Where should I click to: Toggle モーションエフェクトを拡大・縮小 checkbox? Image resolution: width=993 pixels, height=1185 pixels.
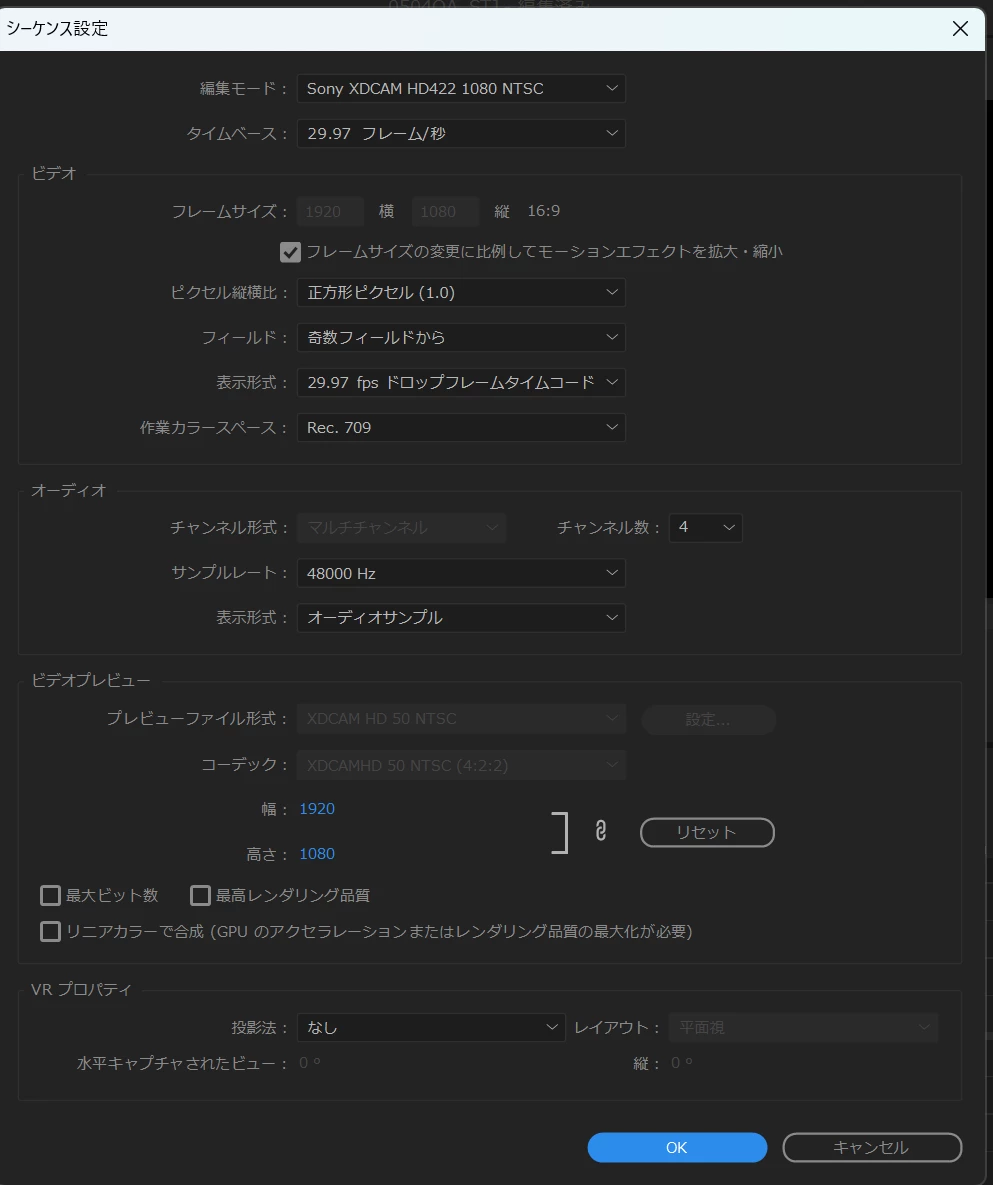[x=290, y=252]
